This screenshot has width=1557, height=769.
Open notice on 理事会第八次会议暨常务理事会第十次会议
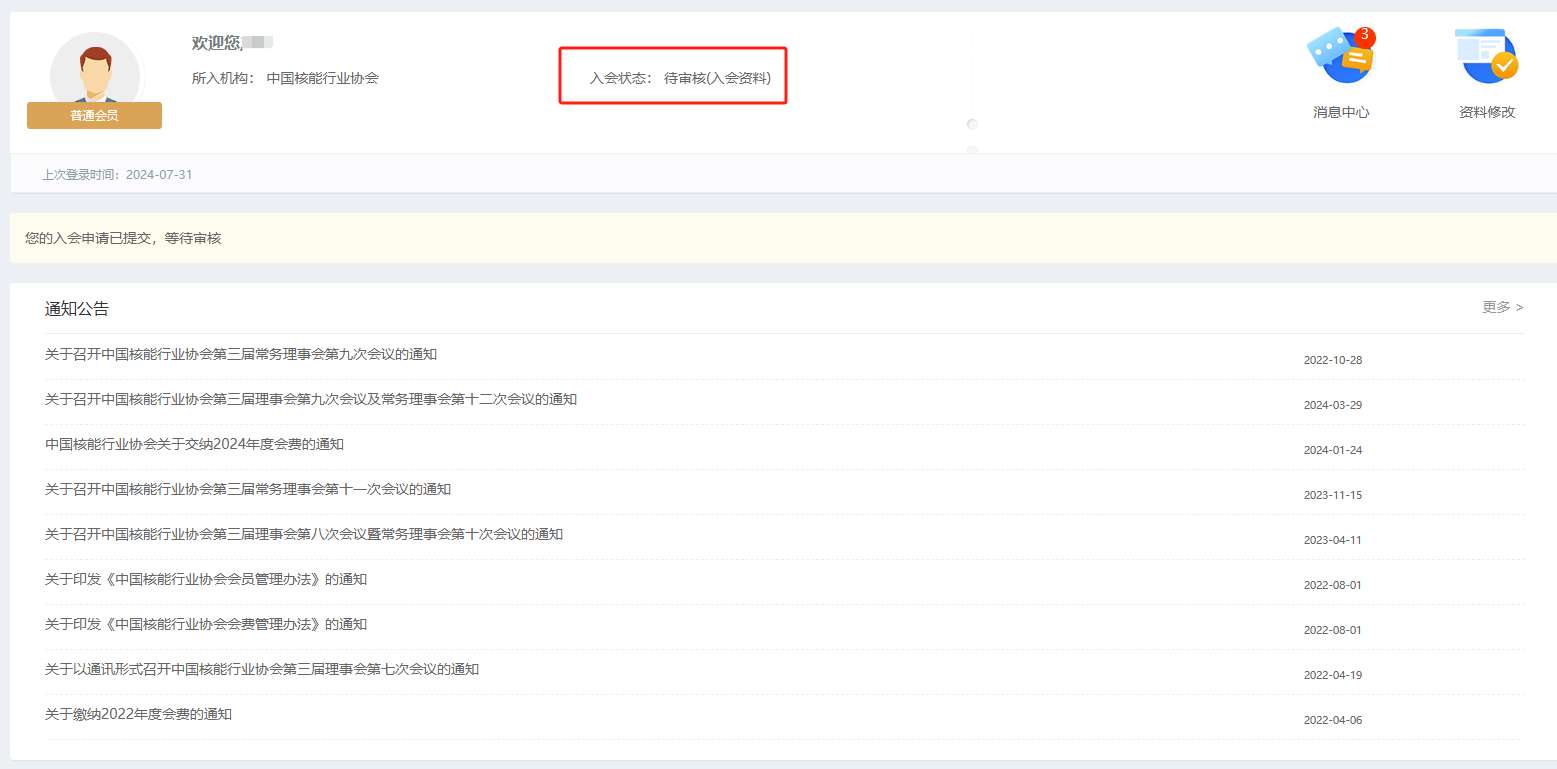304,534
